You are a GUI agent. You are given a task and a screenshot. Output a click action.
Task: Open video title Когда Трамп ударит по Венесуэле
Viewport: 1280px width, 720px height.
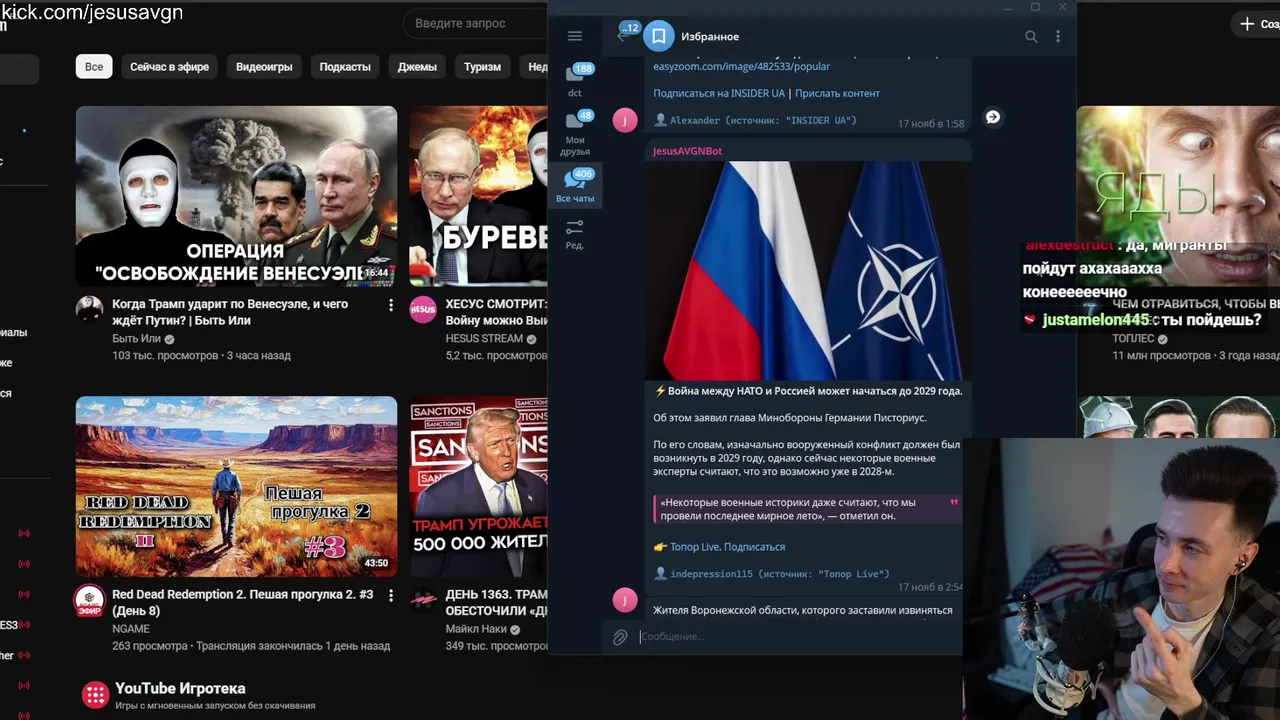point(230,312)
